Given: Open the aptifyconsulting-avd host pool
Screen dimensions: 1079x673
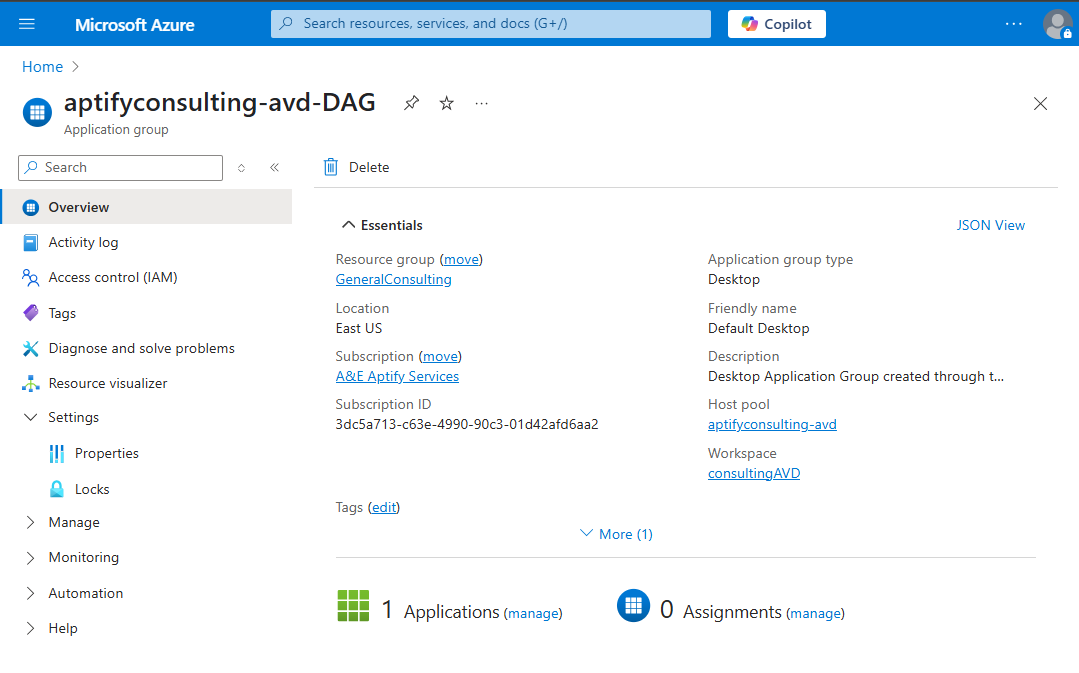Looking at the screenshot, I should 772,425.
